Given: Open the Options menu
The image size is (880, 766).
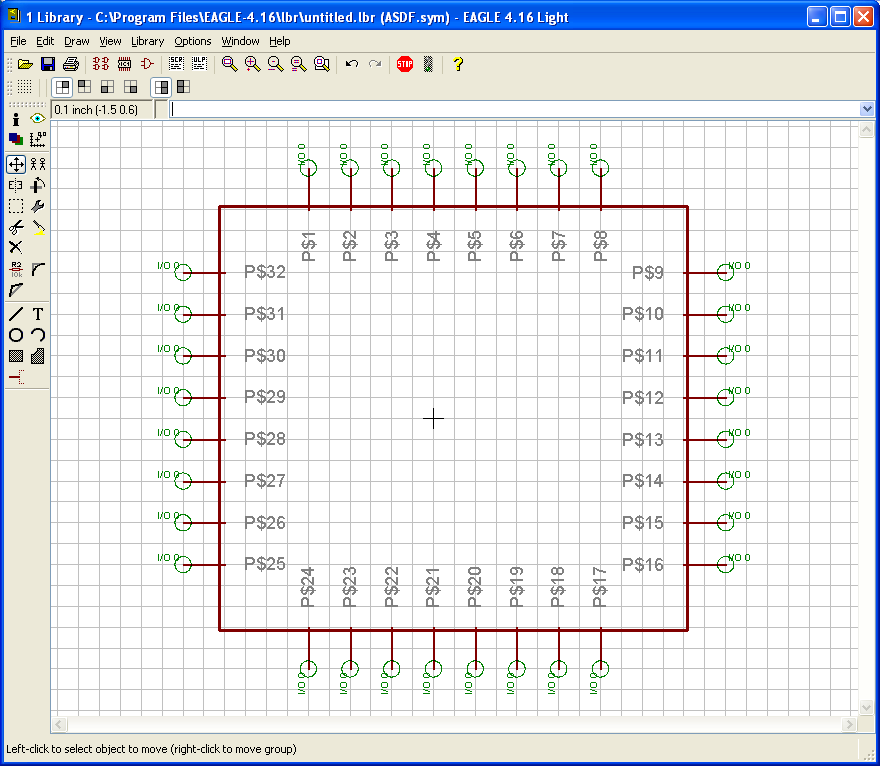Looking at the screenshot, I should (x=192, y=41).
